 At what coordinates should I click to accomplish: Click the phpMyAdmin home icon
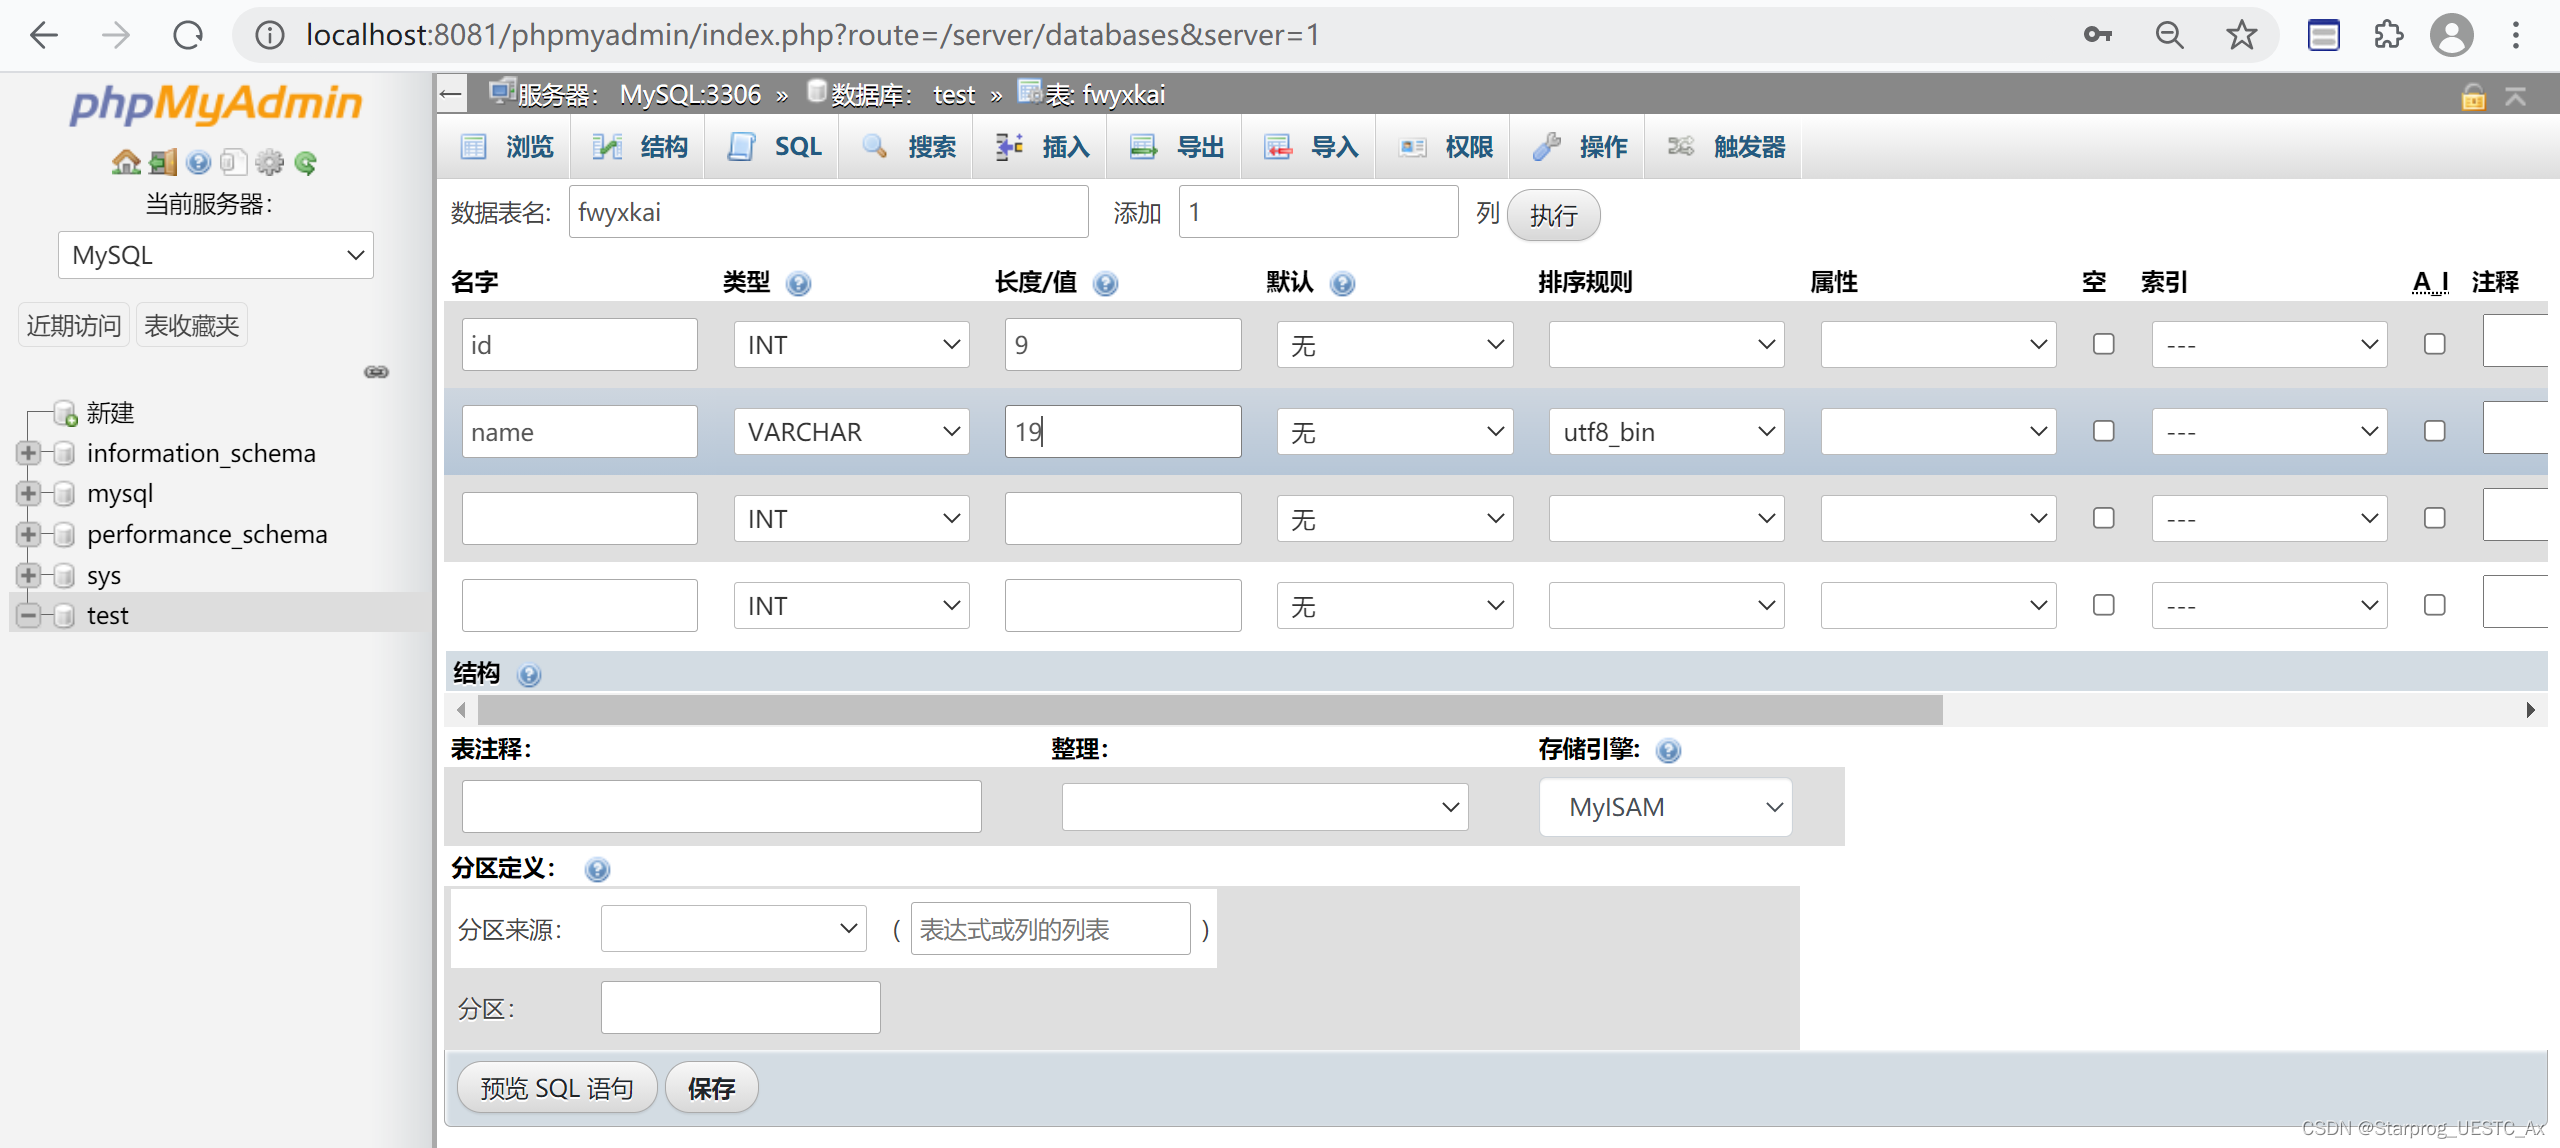126,162
